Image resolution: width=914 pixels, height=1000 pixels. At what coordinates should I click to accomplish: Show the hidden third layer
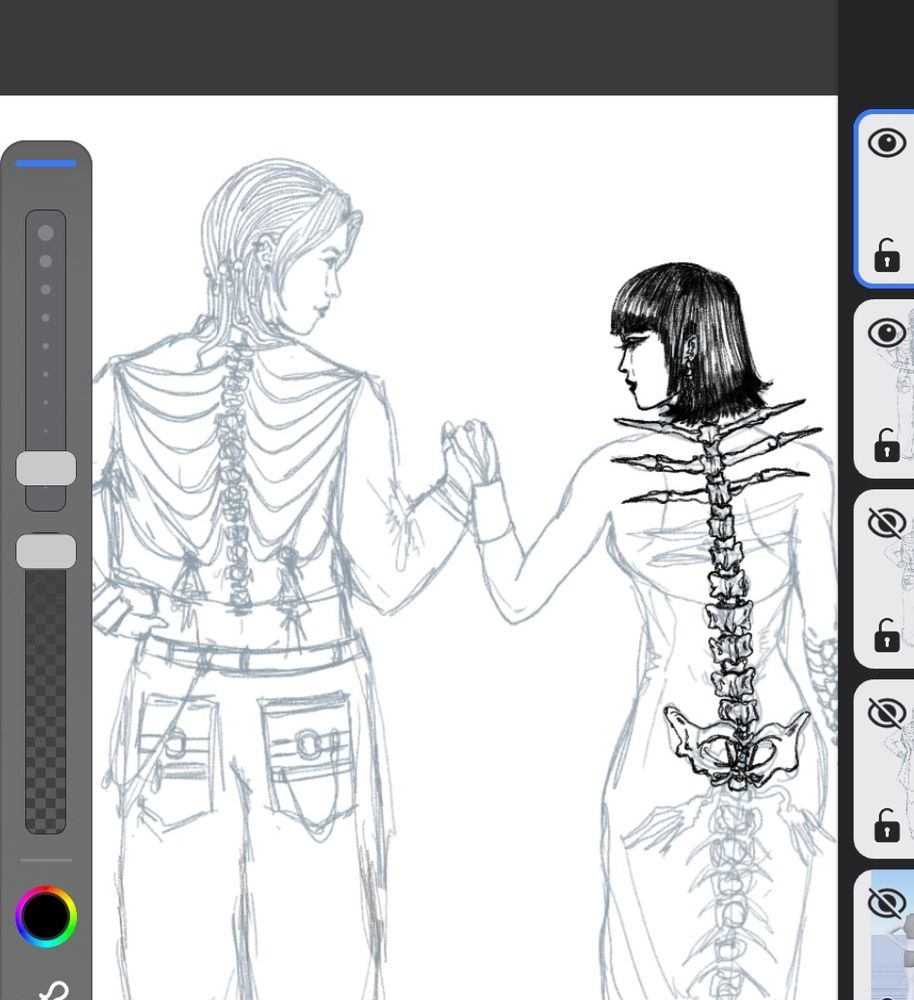coord(887,523)
